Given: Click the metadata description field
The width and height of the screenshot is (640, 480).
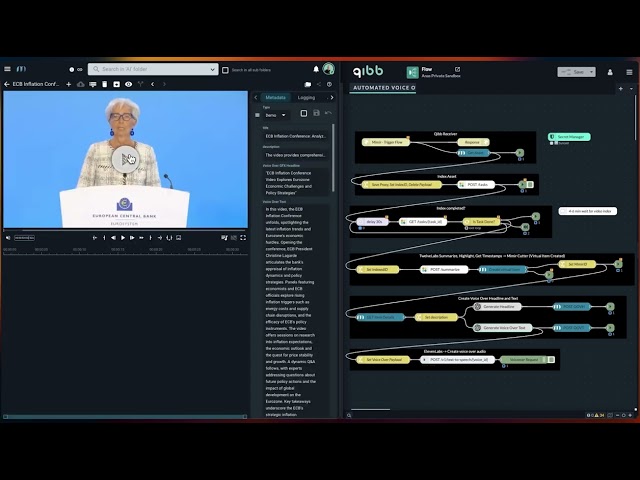Looking at the screenshot, I should 296,155.
